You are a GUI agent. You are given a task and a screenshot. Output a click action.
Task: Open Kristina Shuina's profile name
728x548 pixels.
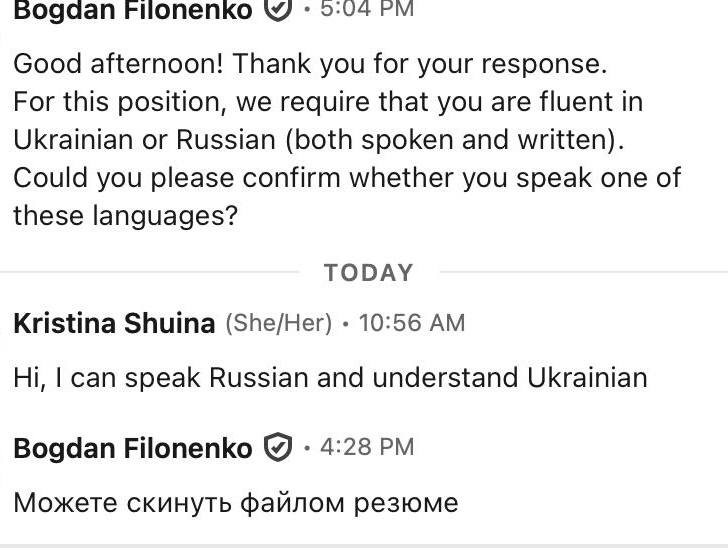tap(114, 324)
